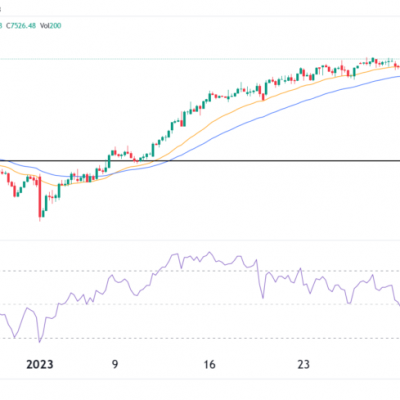The image size is (400, 400).
Task: Click the C7526.48 close price value
Action: [x=21, y=26]
